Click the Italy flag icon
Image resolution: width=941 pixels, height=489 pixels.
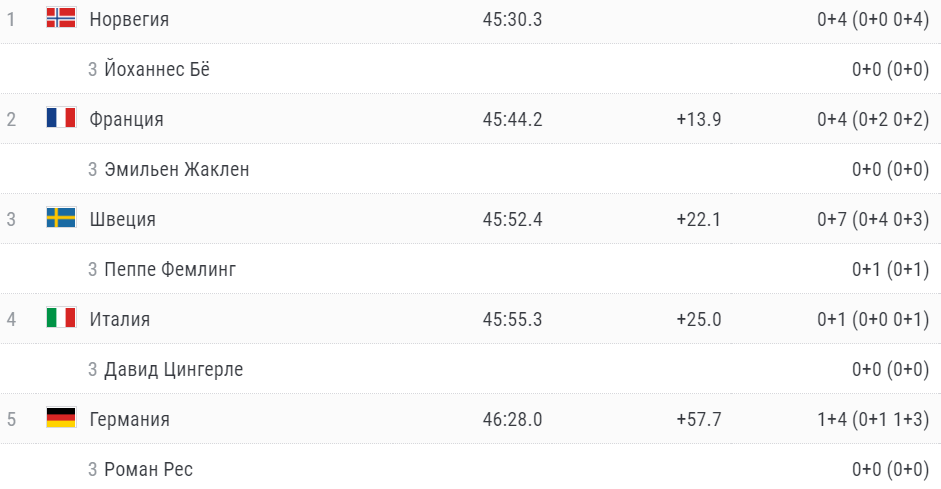point(61,318)
